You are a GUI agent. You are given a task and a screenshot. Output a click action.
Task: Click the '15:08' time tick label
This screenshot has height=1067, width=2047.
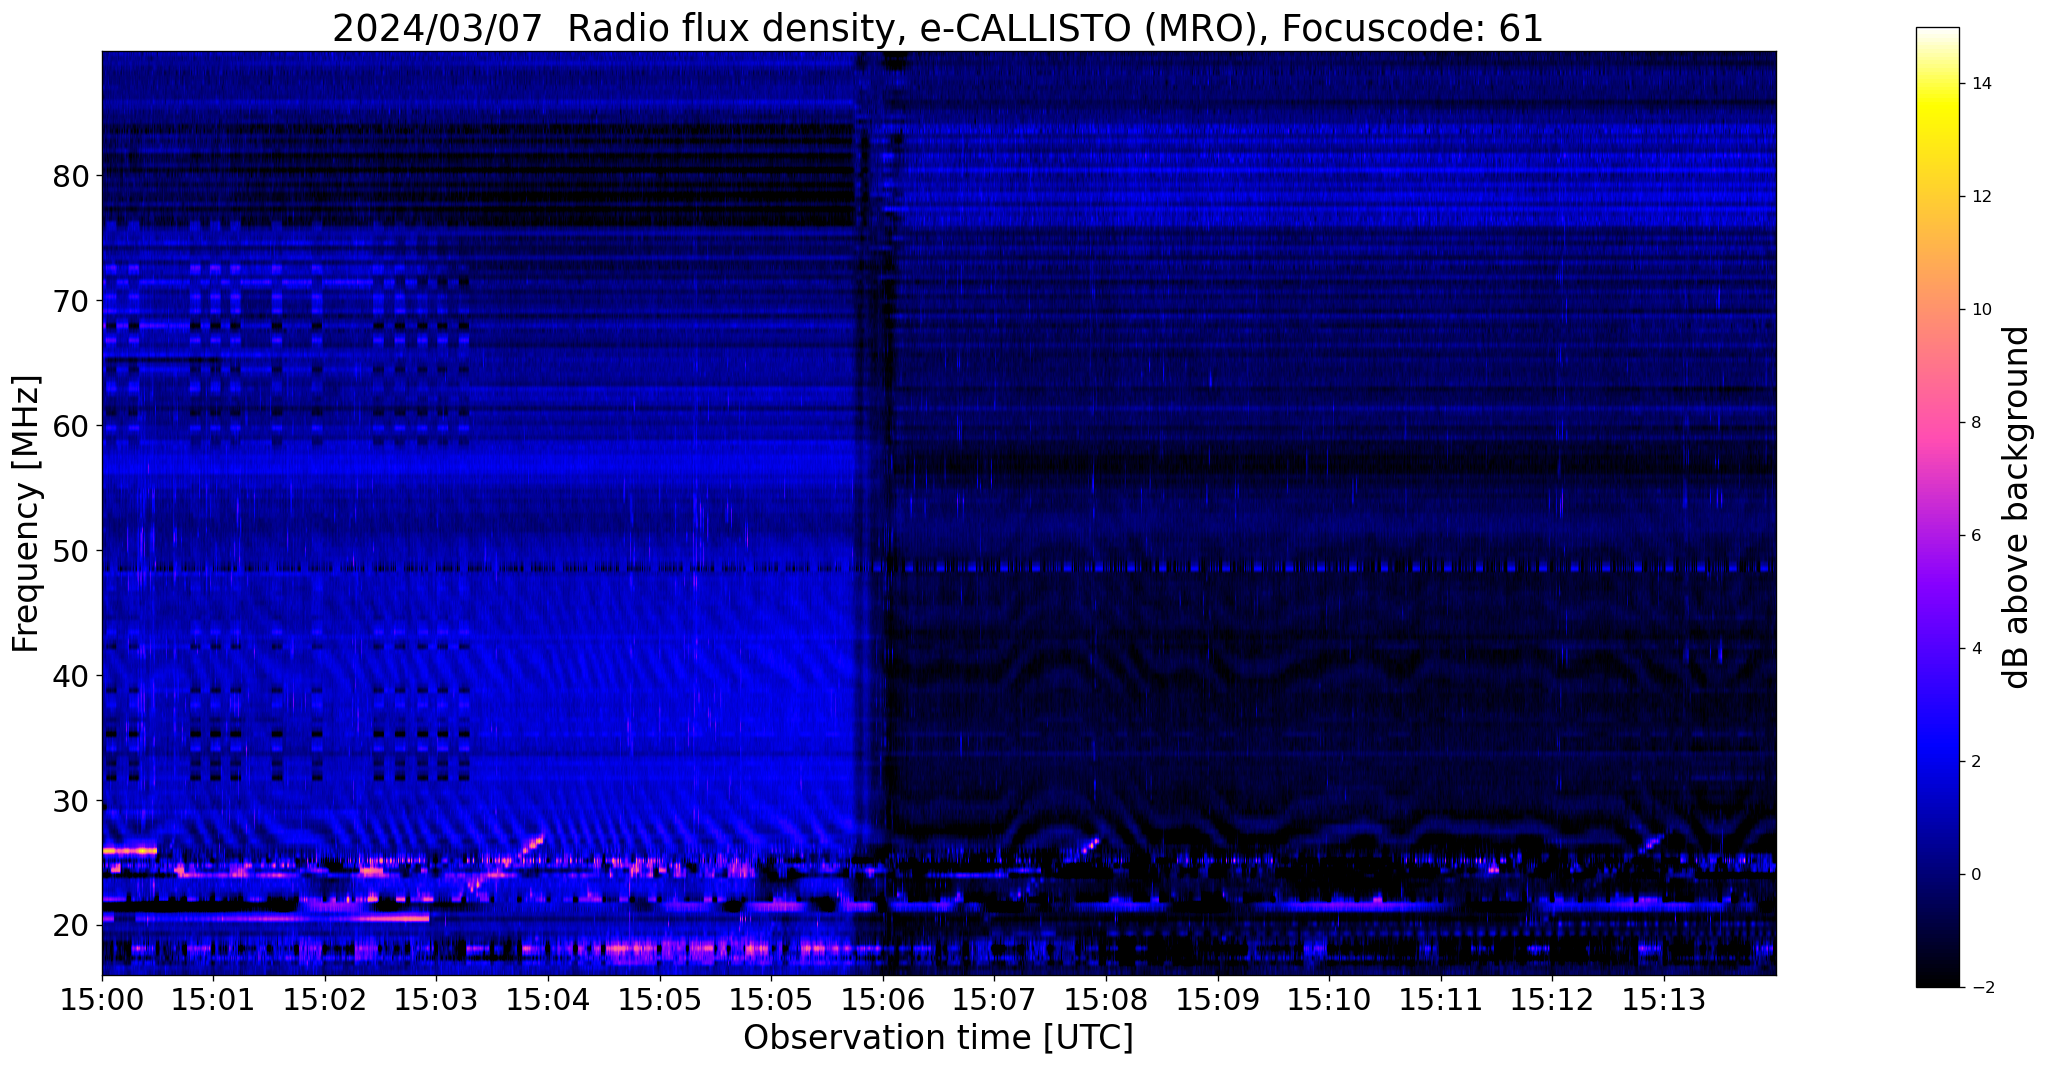pos(1106,999)
